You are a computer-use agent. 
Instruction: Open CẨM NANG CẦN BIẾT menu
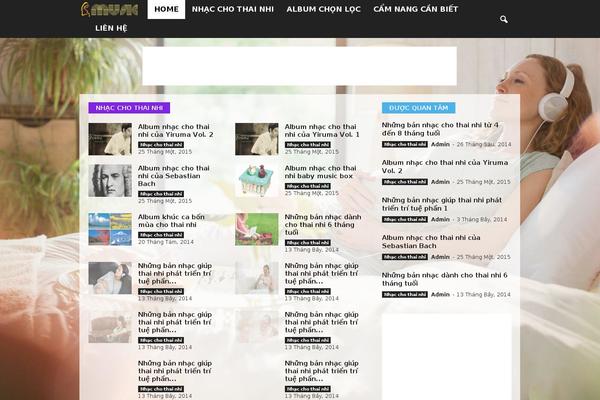416,9
